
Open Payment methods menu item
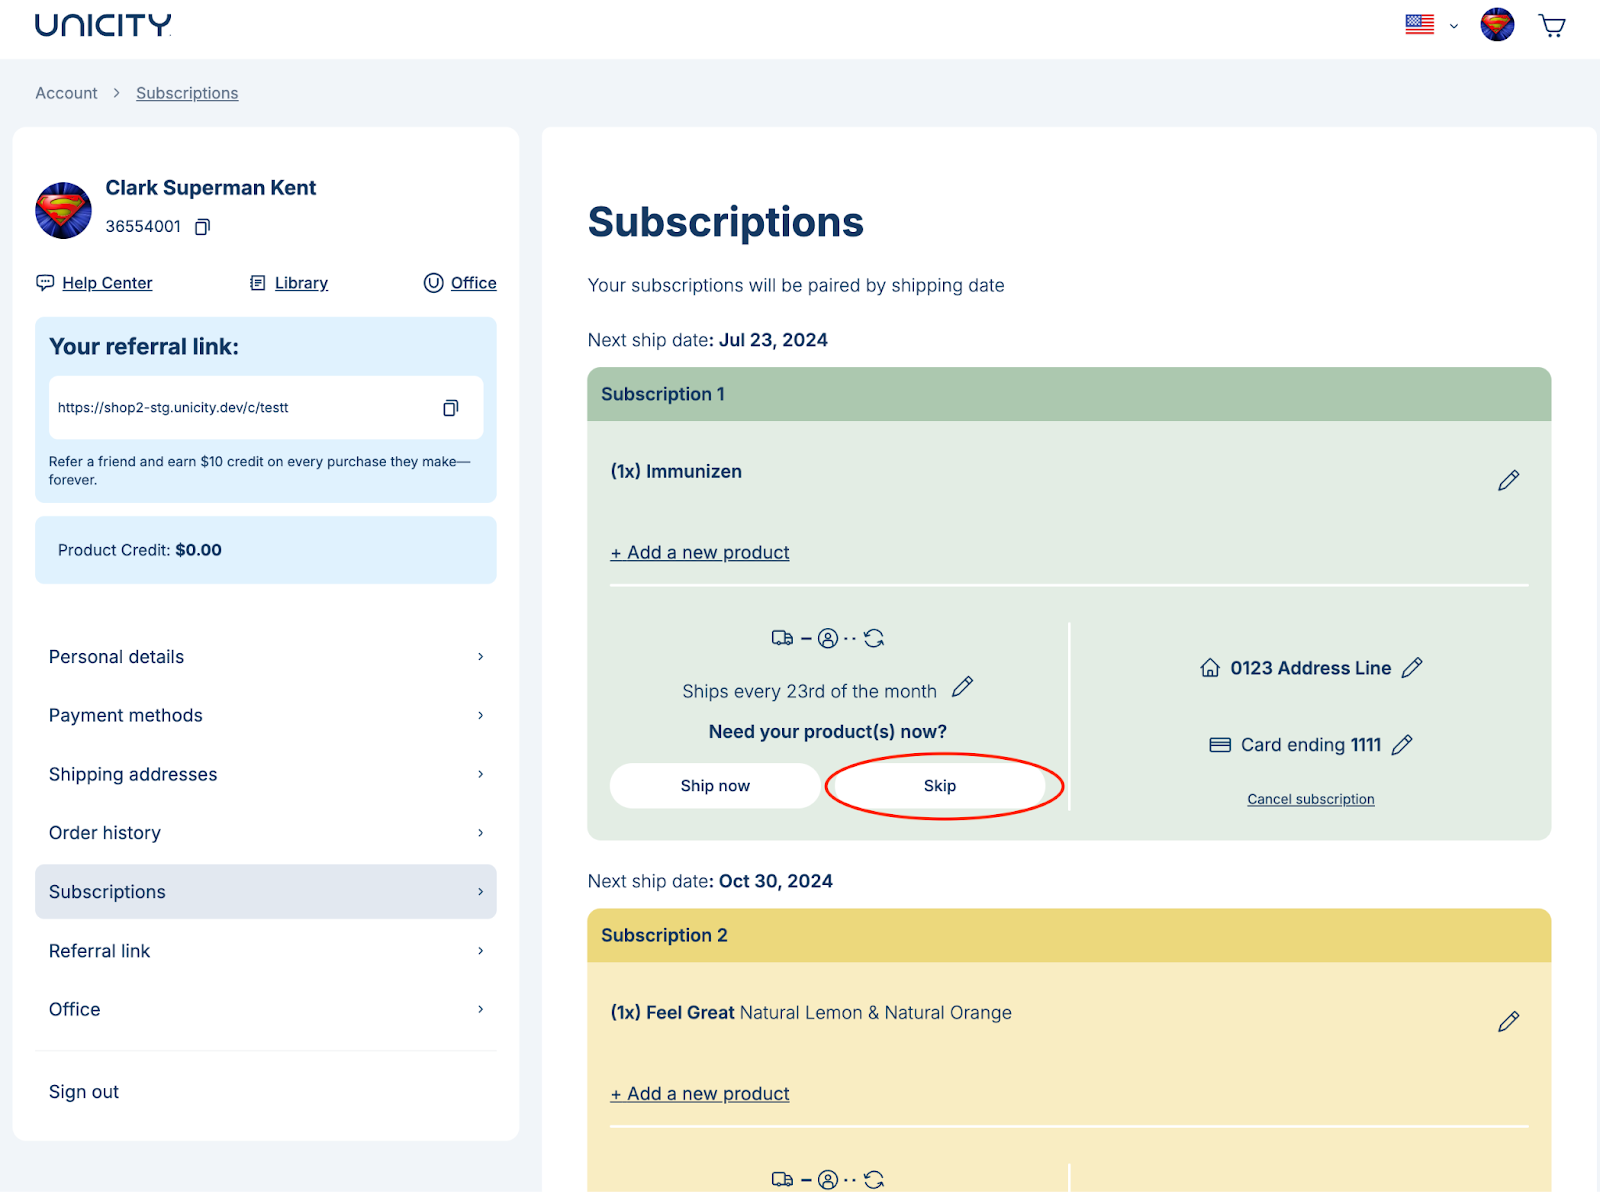click(266, 716)
